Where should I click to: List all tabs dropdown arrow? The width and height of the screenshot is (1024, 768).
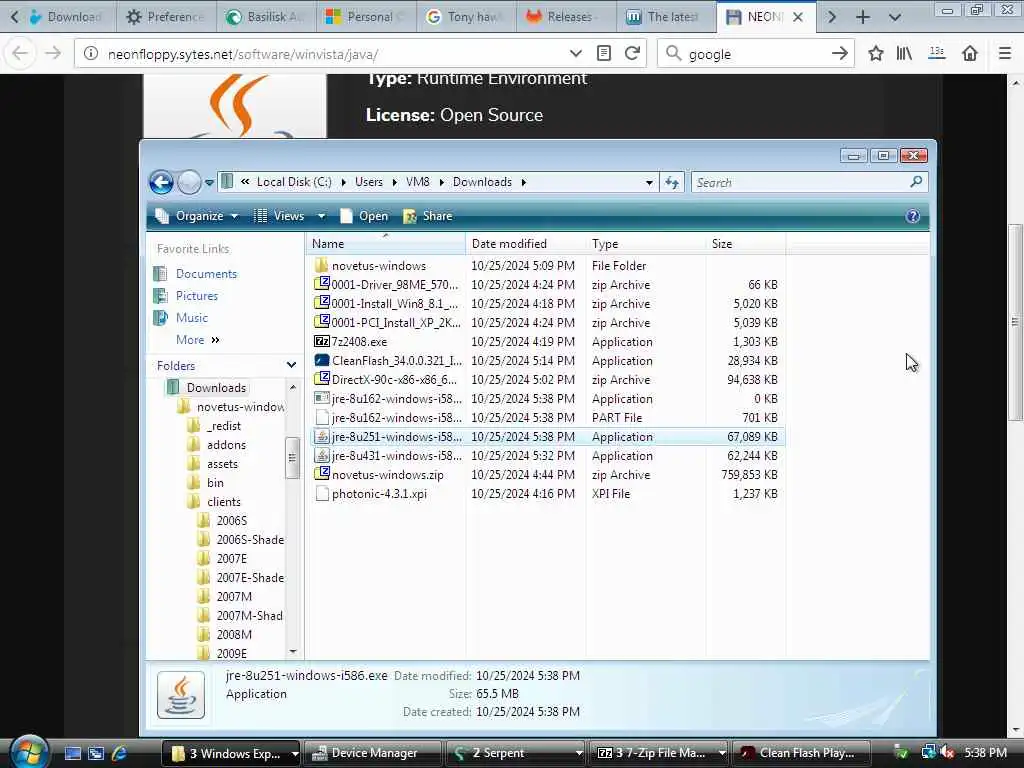tap(895, 17)
